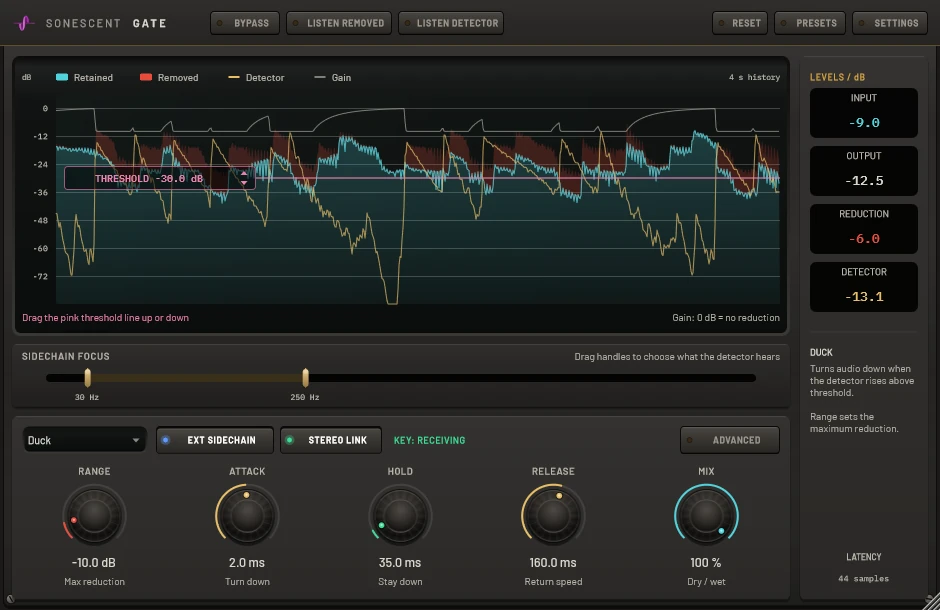The height and width of the screenshot is (610, 940).
Task: Click the Mix knob
Action: point(706,515)
